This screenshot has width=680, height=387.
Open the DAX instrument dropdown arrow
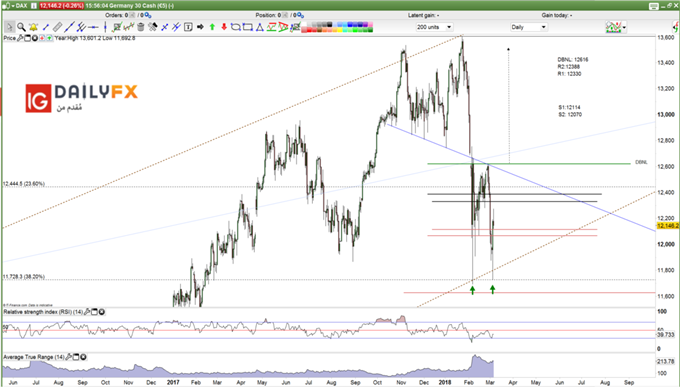click(13, 6)
